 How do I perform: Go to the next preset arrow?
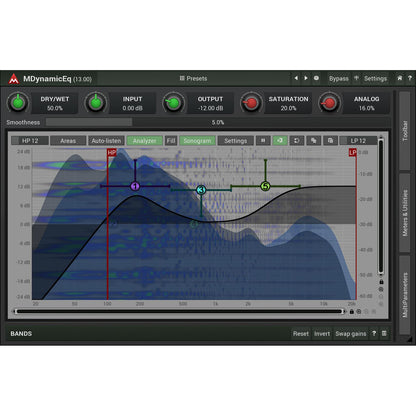pyautogui.click(x=306, y=78)
